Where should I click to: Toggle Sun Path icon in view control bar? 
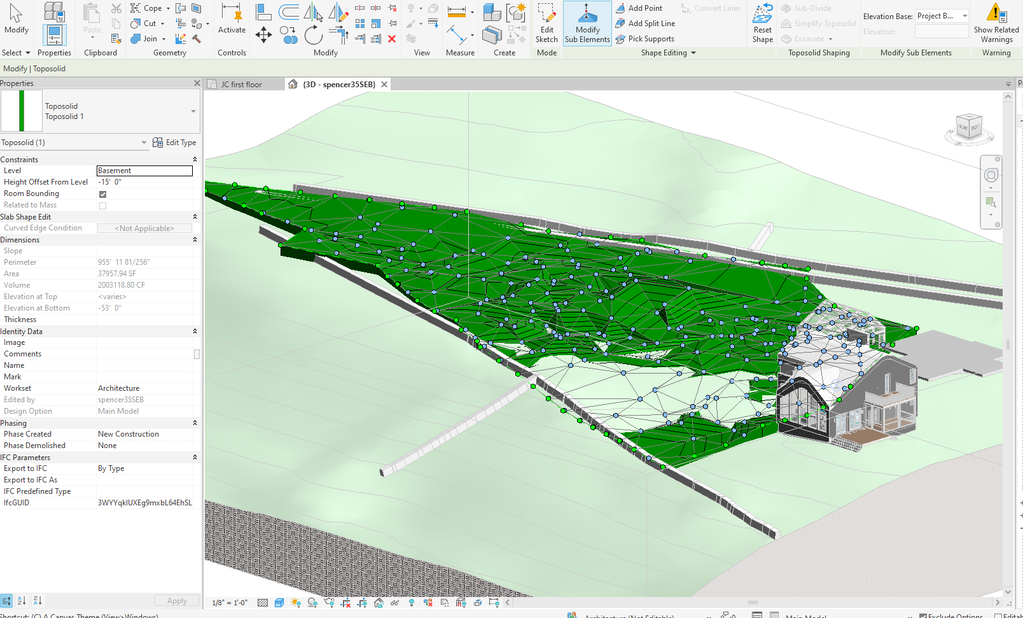(x=296, y=602)
